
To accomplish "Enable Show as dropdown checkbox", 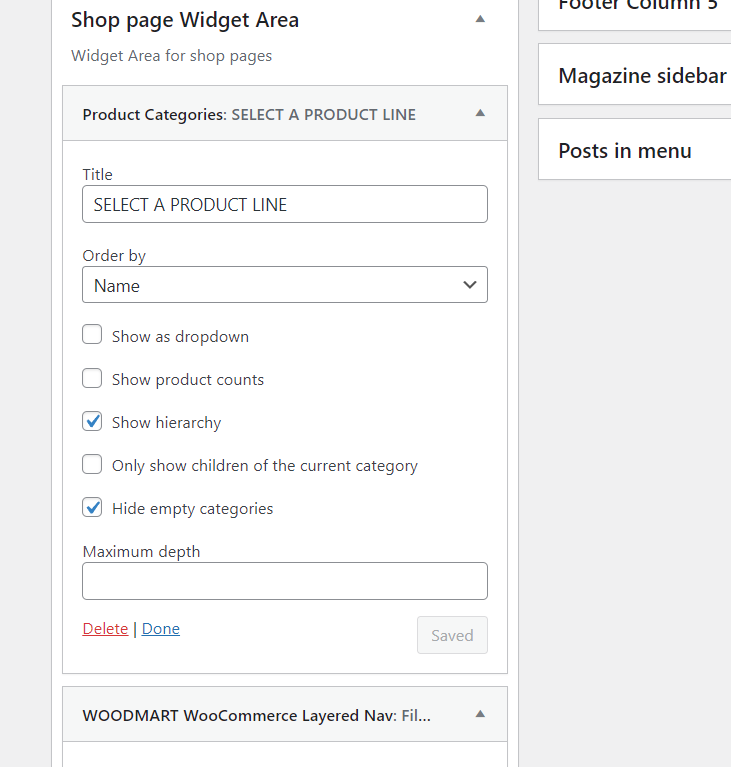I will (x=92, y=335).
